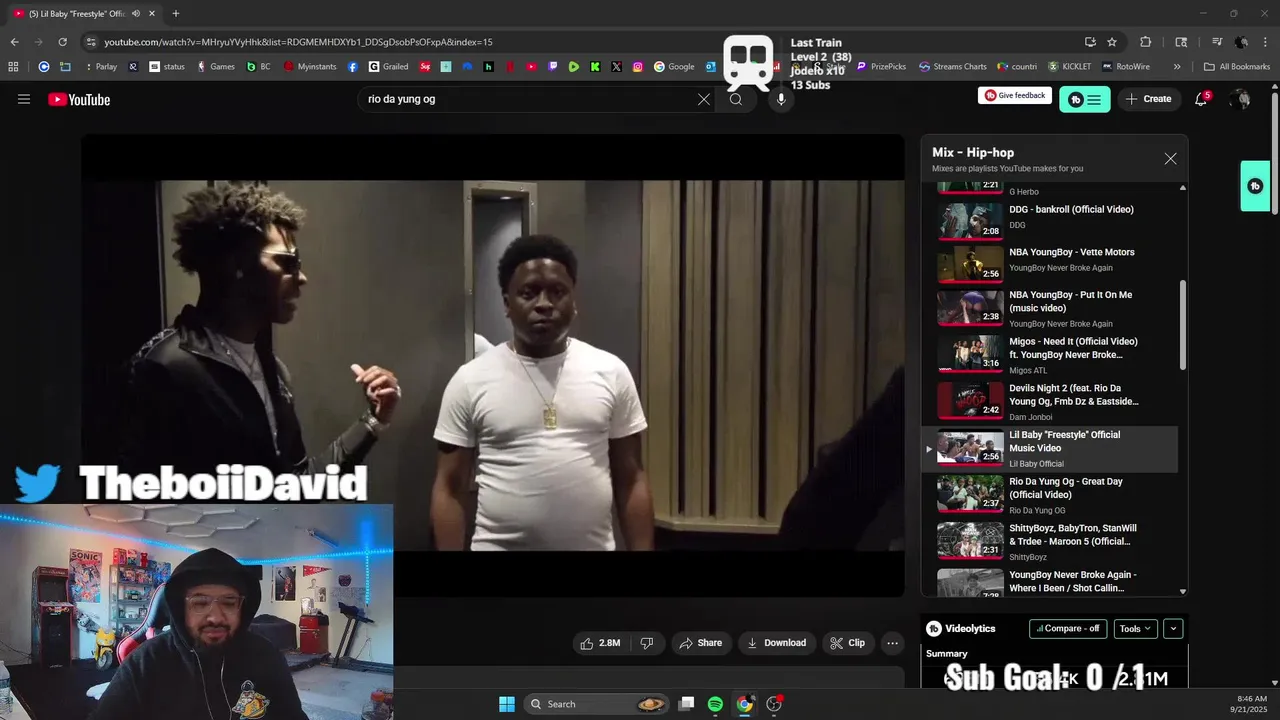This screenshot has height=720, width=1280.
Task: Toggle the Videolytics Compare - off button
Action: coord(1068,629)
